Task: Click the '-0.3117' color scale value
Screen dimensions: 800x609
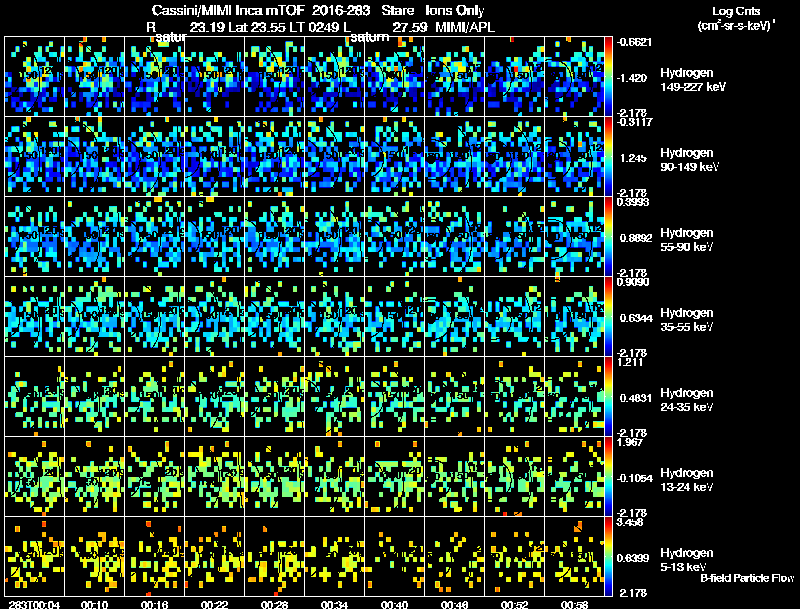Action: pyautogui.click(x=634, y=122)
